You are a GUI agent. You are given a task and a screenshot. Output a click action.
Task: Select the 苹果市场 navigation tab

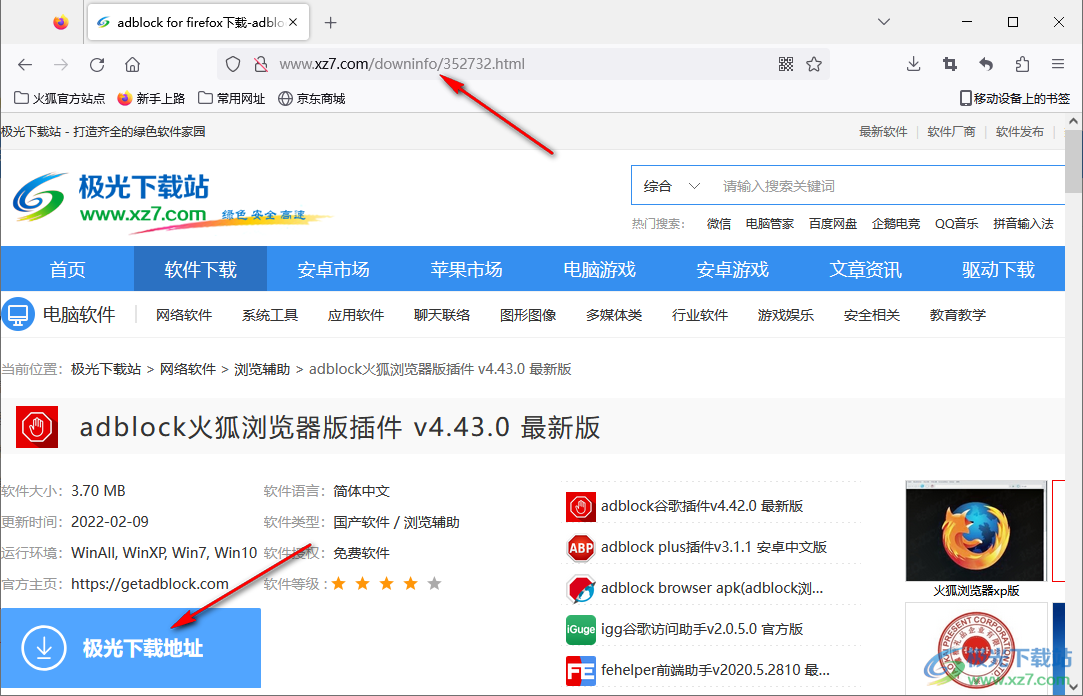coord(466,269)
